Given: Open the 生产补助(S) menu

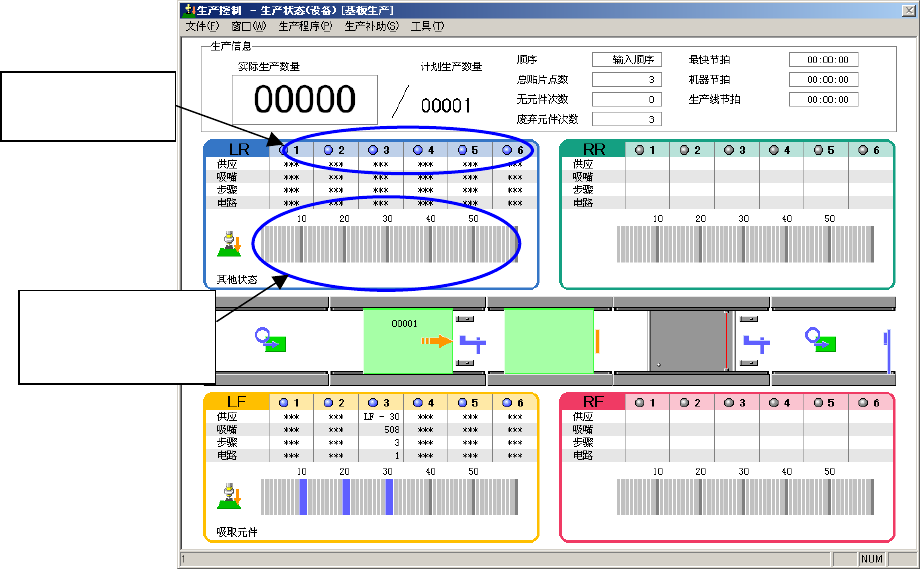Looking at the screenshot, I should point(371,26).
